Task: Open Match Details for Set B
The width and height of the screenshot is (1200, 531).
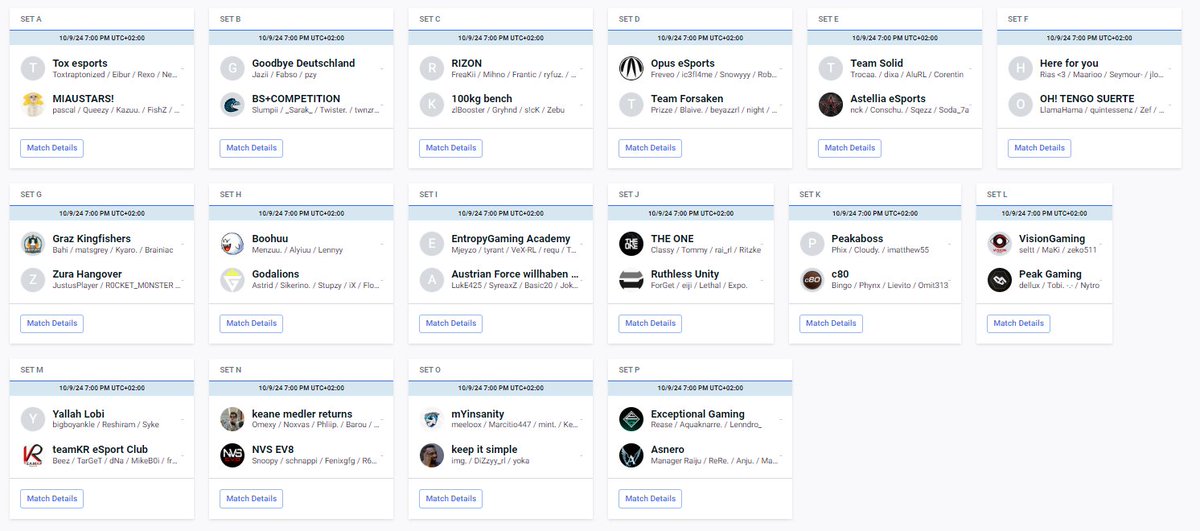Action: (251, 148)
